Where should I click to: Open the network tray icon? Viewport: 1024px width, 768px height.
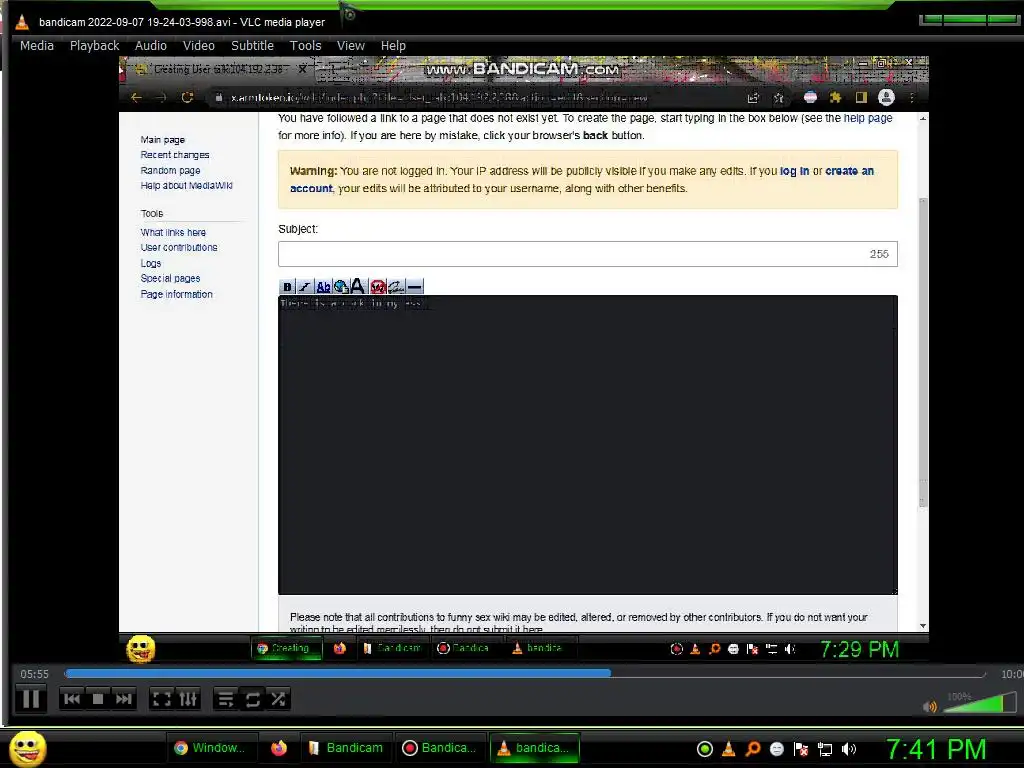click(825, 749)
